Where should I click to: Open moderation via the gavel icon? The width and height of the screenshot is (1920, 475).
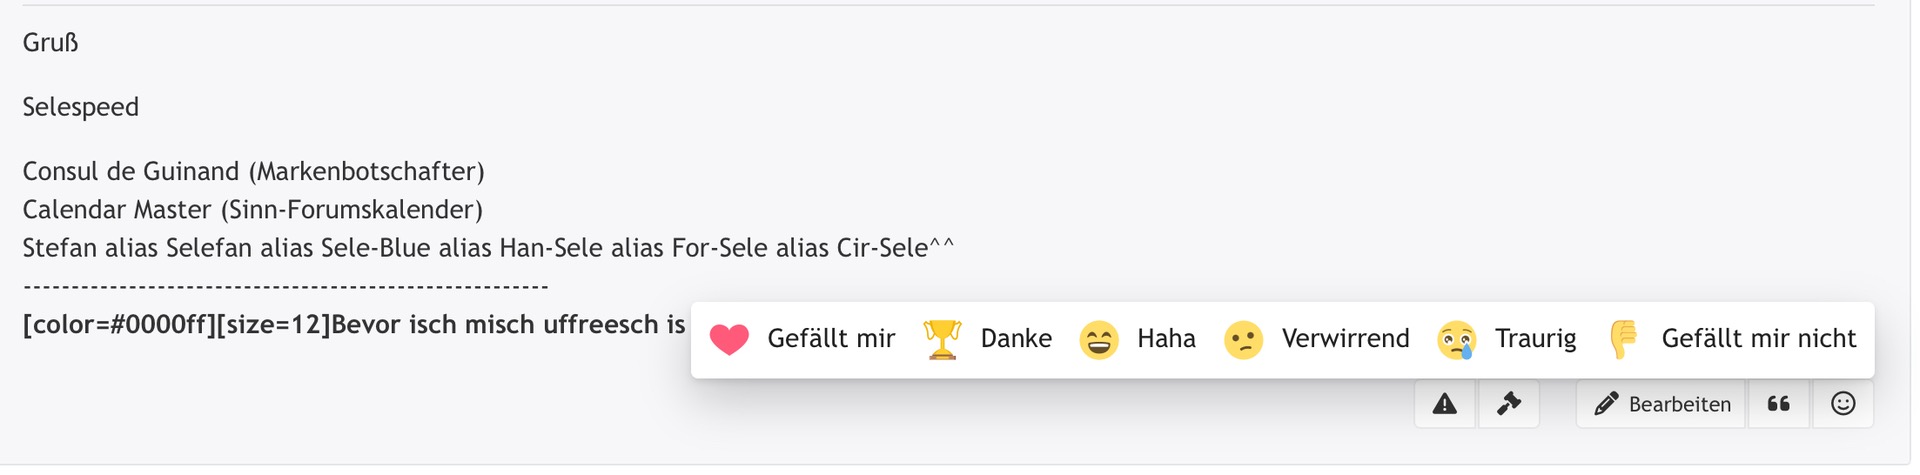[1508, 404]
